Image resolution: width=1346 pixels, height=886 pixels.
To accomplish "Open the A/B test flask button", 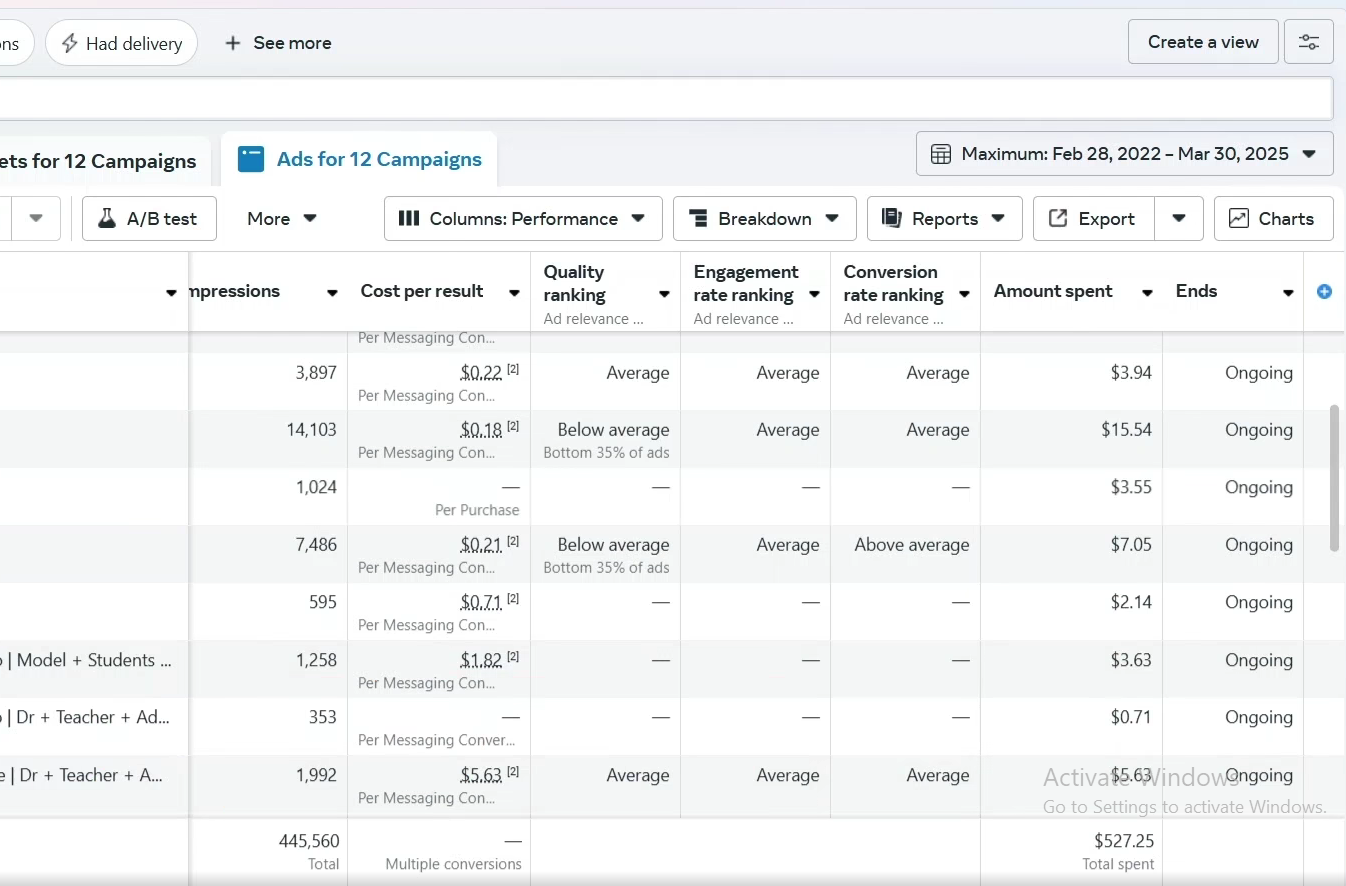I will point(149,219).
